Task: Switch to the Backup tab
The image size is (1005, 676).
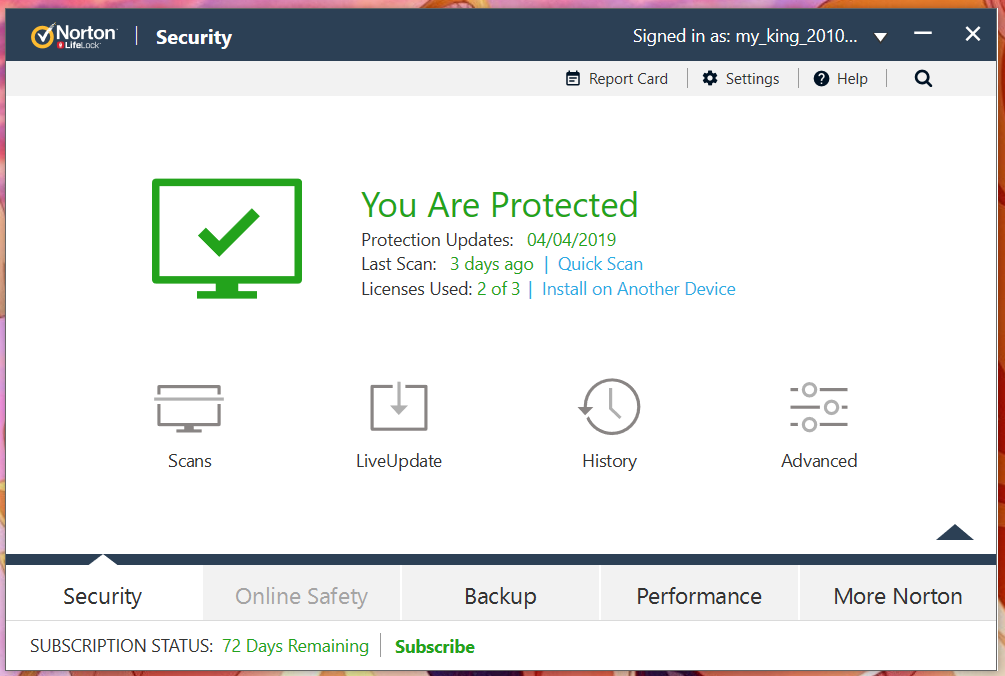Action: [500, 596]
